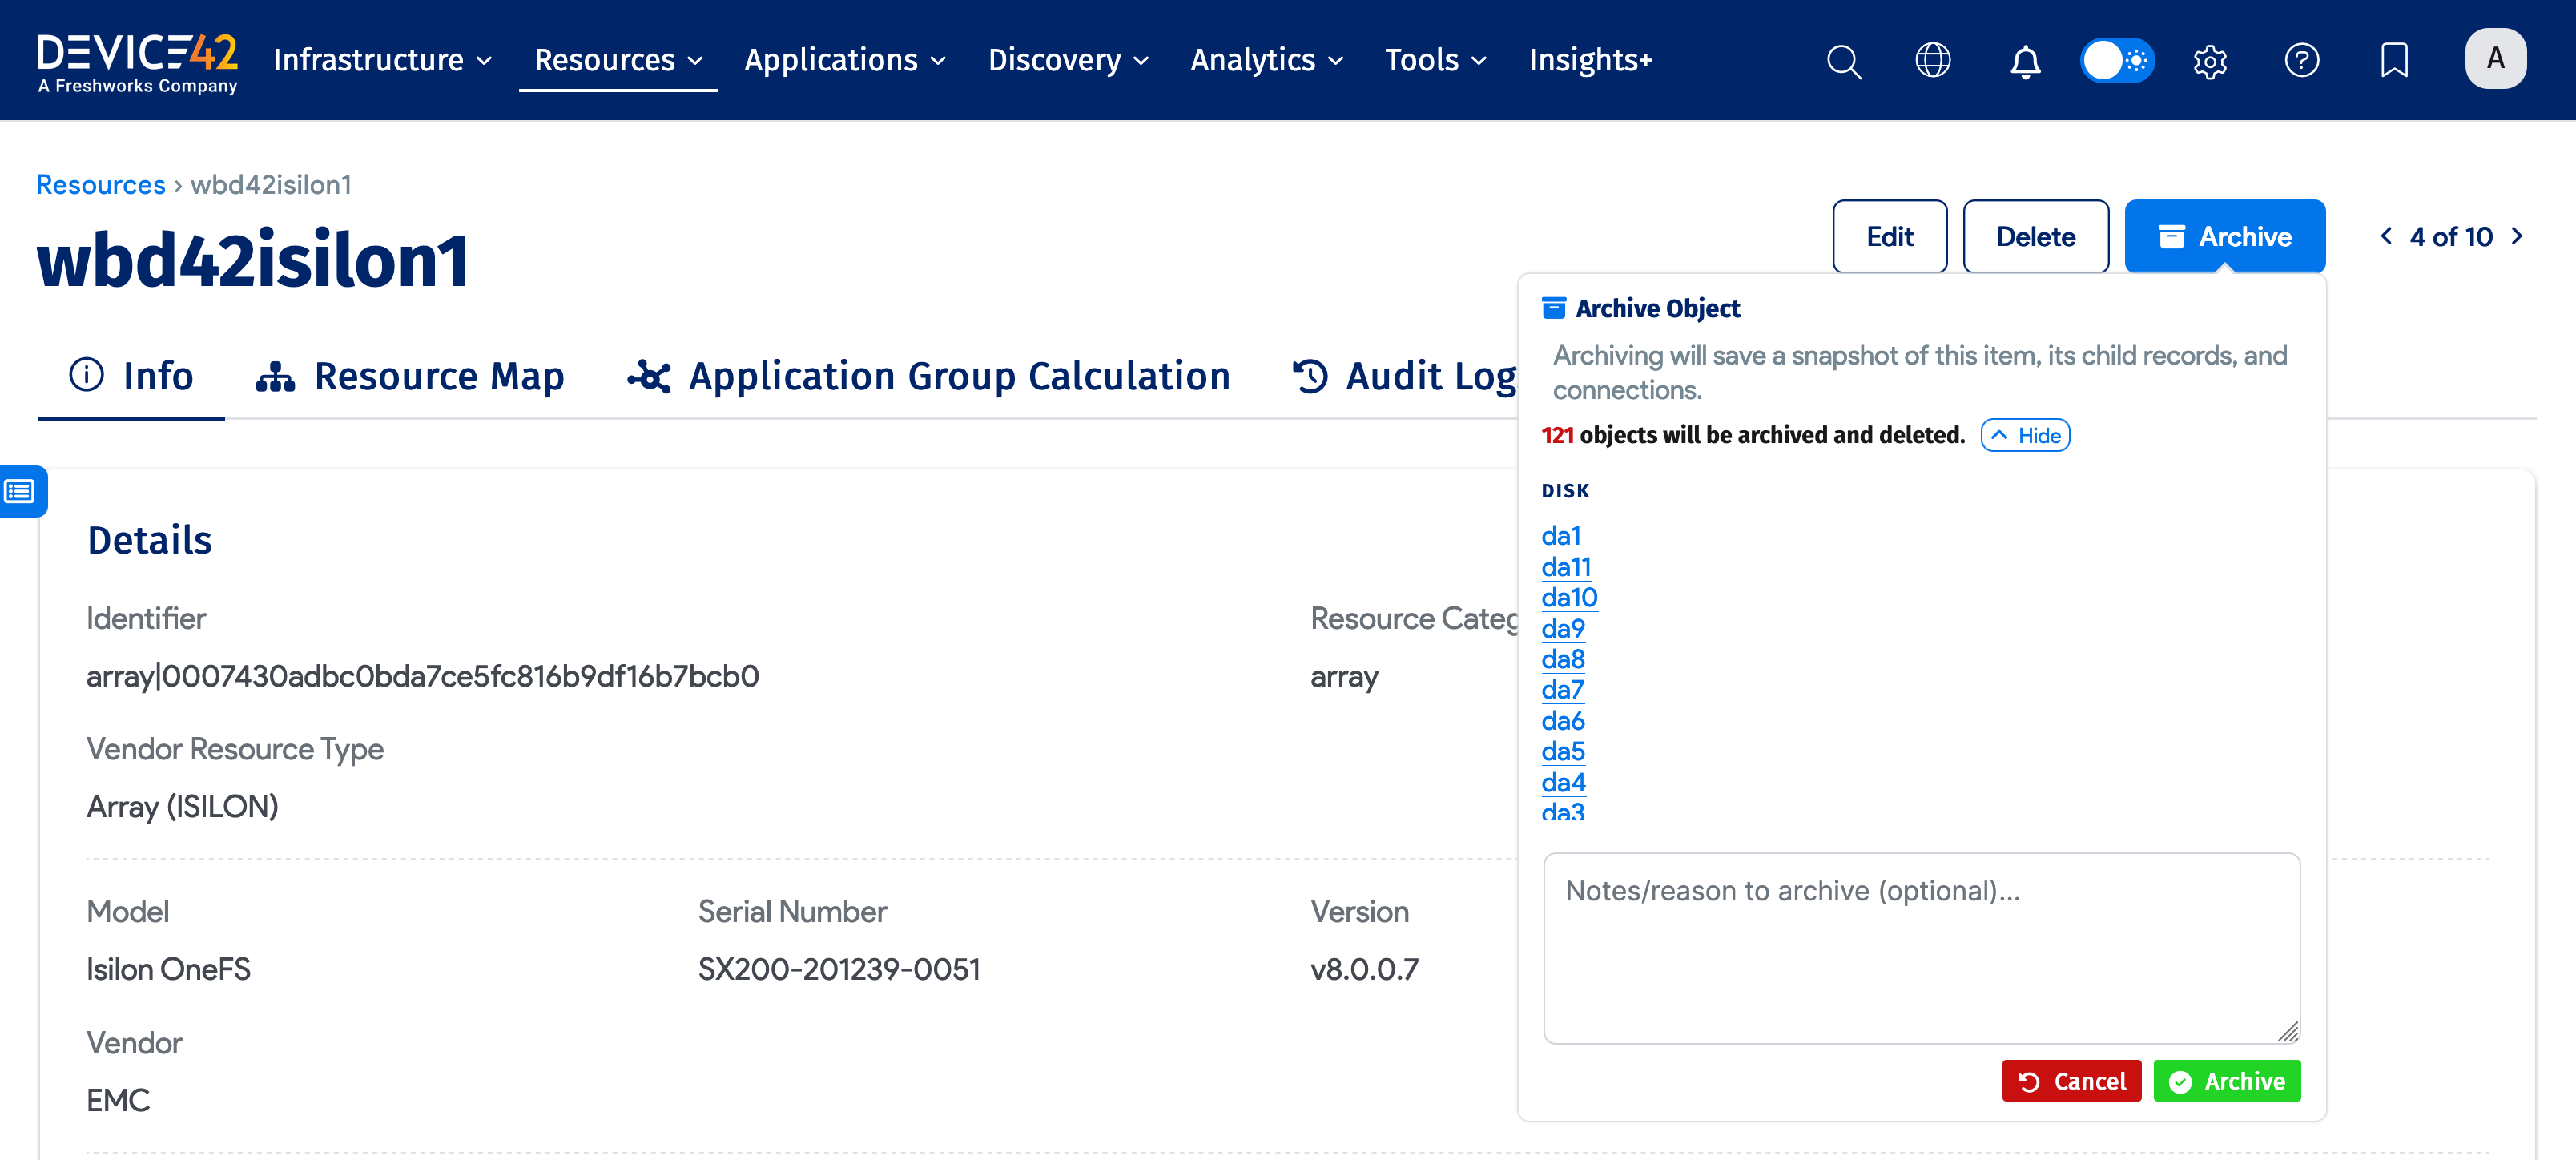2576x1160 pixels.
Task: Open the Analytics dropdown menu
Action: [1266, 60]
